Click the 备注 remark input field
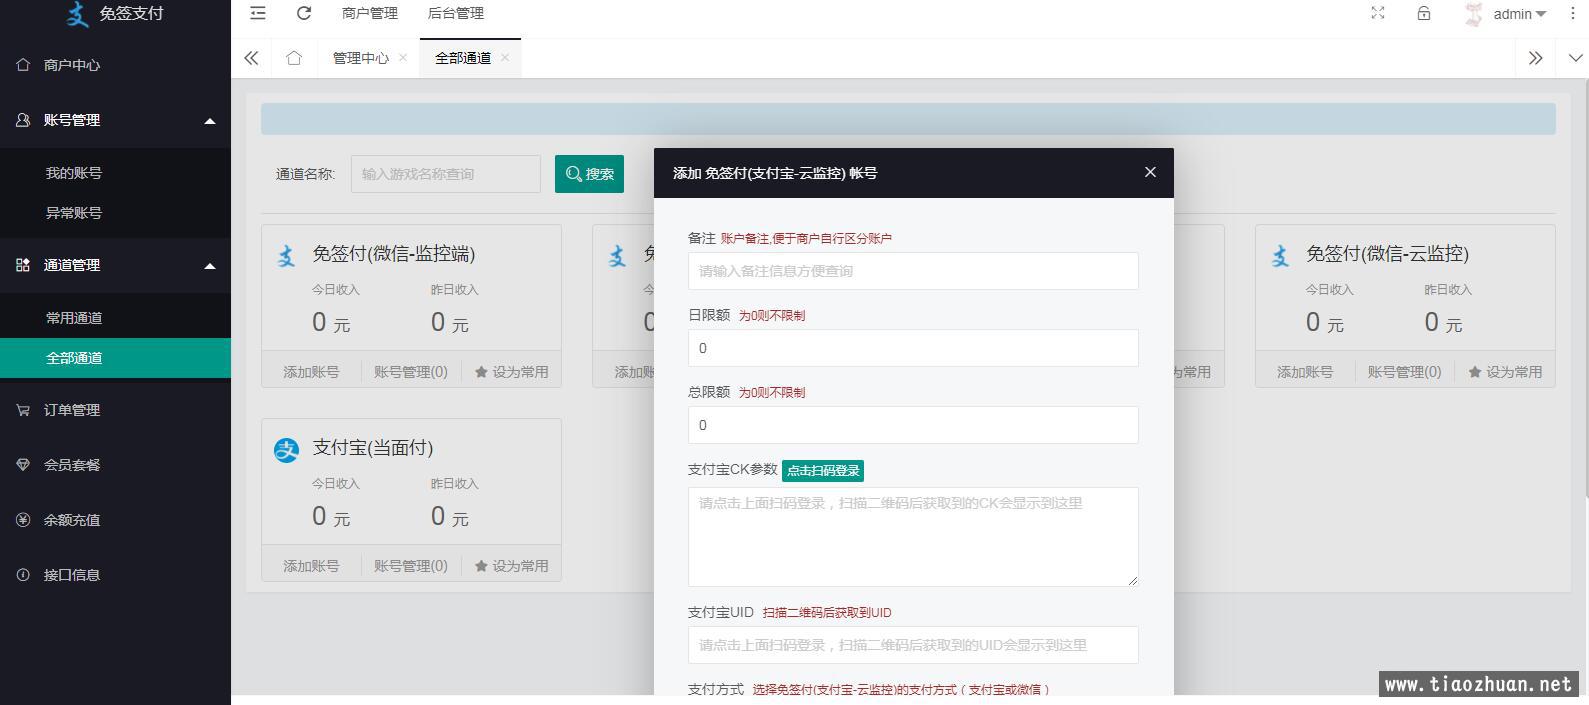1589x705 pixels. pyautogui.click(x=912, y=271)
